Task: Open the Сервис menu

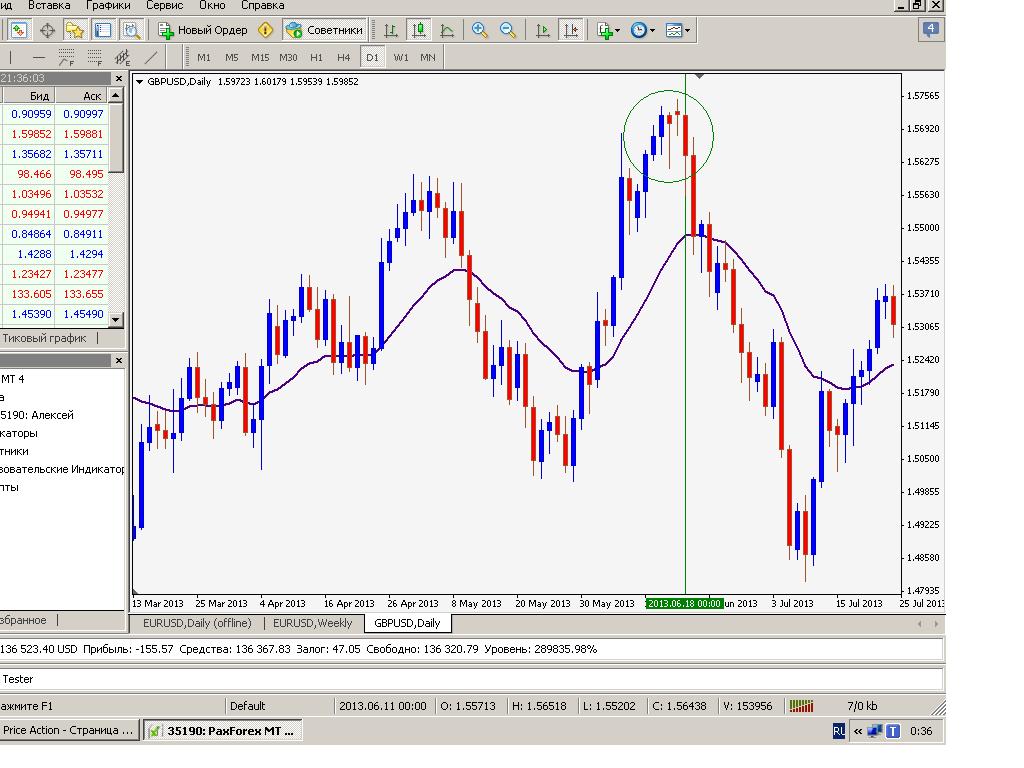Action: click(165, 5)
